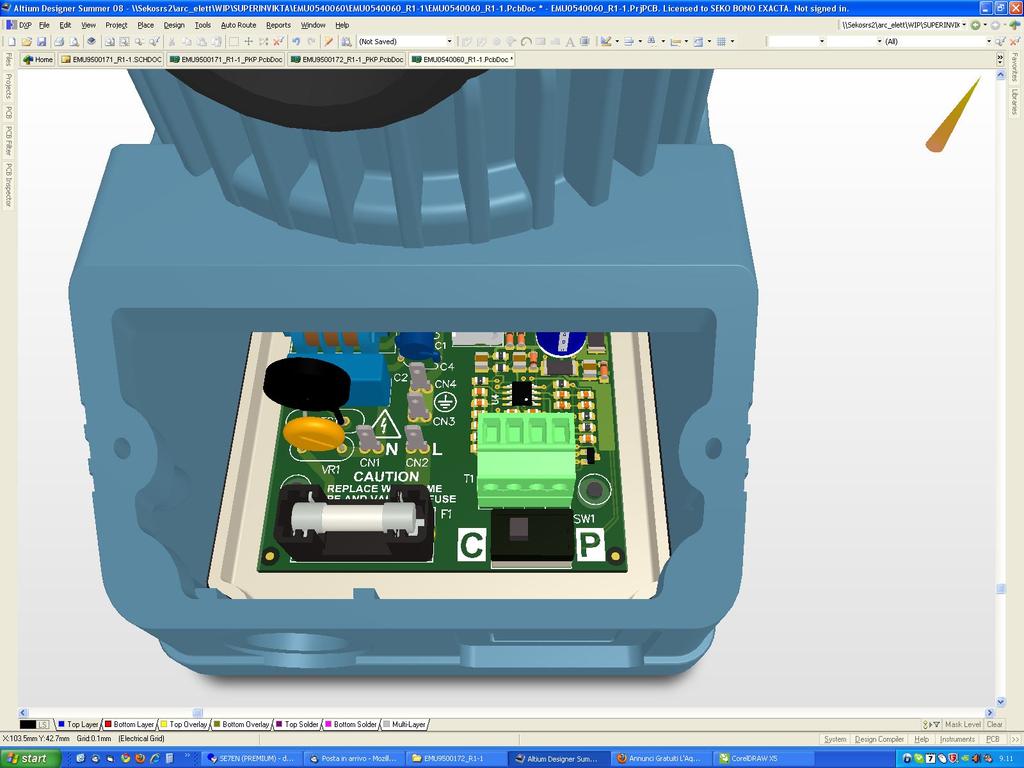Click the Clear Filter icon in the main toolbar
Image resolution: width=1024 pixels, height=768 pixels.
(x=279, y=41)
